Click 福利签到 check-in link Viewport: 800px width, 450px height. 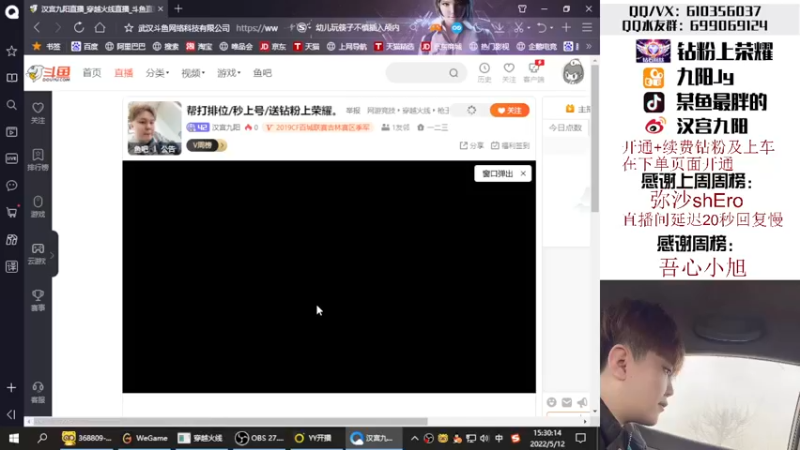point(510,145)
